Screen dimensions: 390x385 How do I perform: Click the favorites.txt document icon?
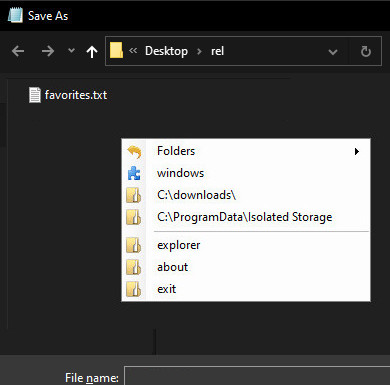(x=35, y=95)
